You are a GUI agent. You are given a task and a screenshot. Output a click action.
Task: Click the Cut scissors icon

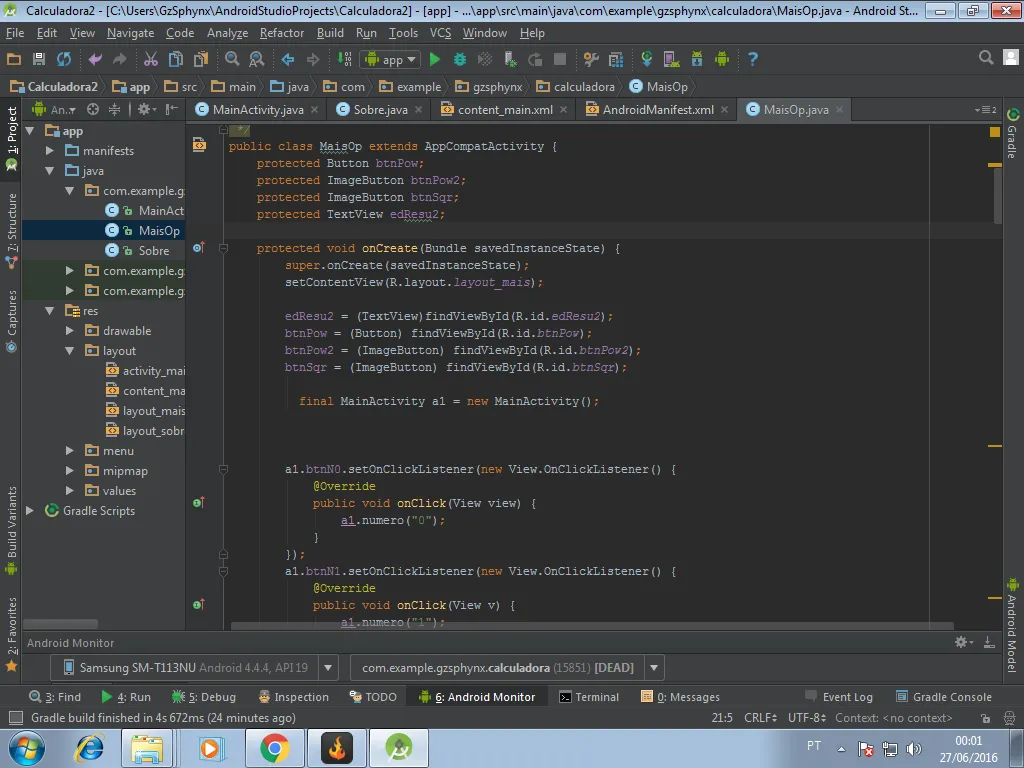pos(151,60)
